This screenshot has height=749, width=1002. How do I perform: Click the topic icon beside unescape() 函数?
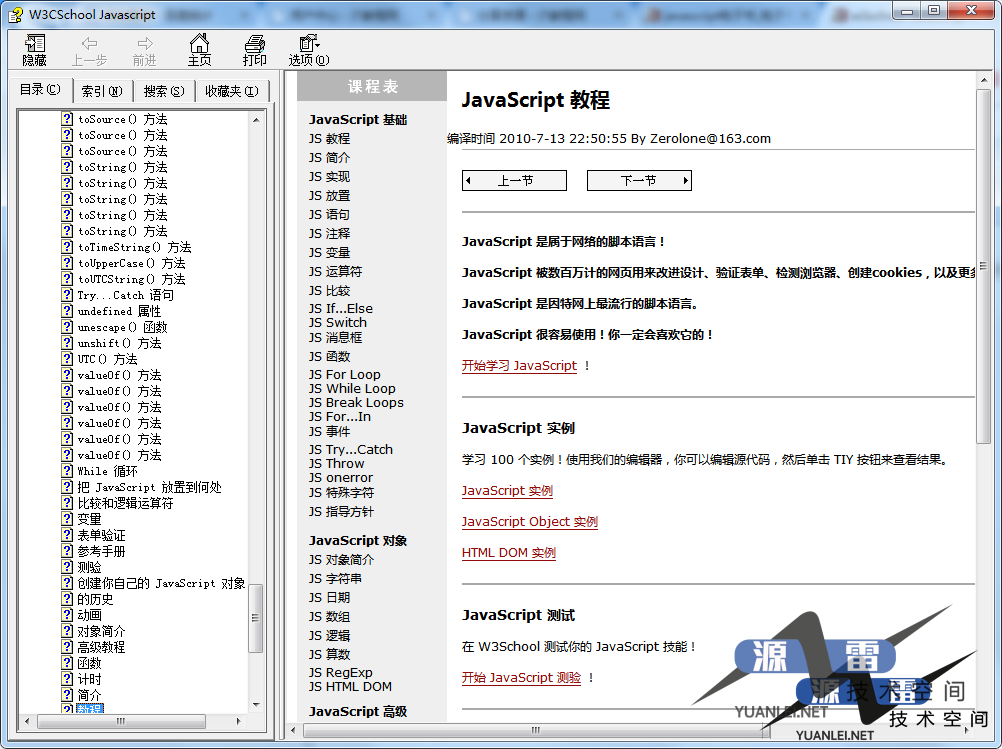pyautogui.click(x=67, y=327)
